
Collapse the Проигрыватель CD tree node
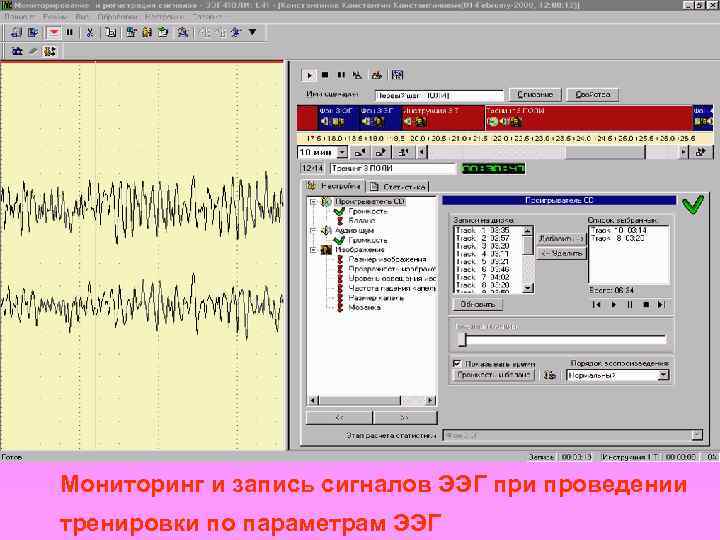313,202
